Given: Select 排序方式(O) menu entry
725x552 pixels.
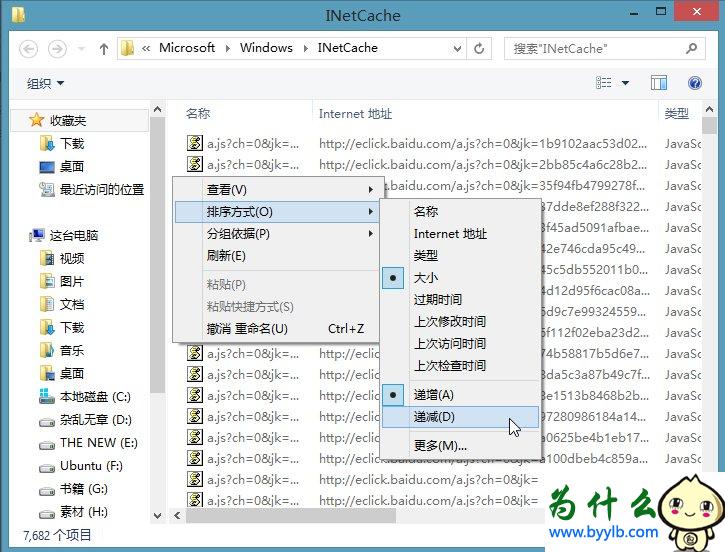Looking at the screenshot, I should 276,212.
